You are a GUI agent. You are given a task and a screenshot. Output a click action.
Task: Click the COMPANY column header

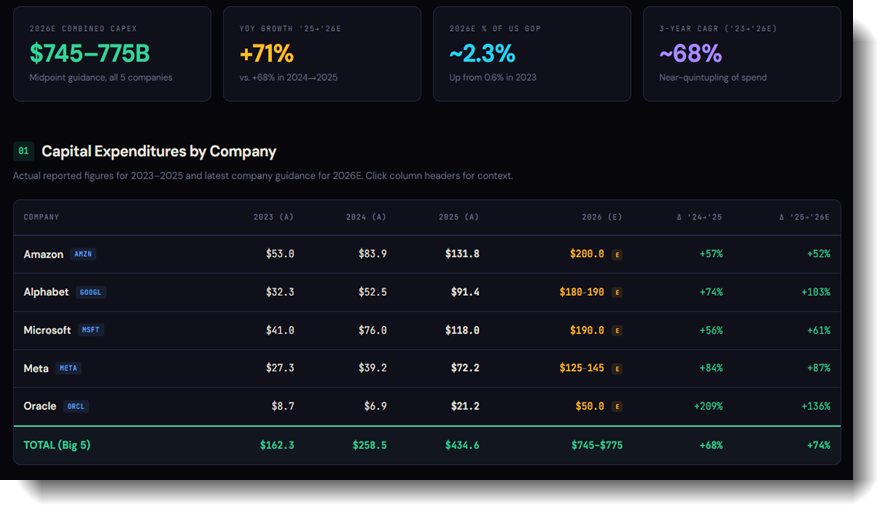point(41,217)
